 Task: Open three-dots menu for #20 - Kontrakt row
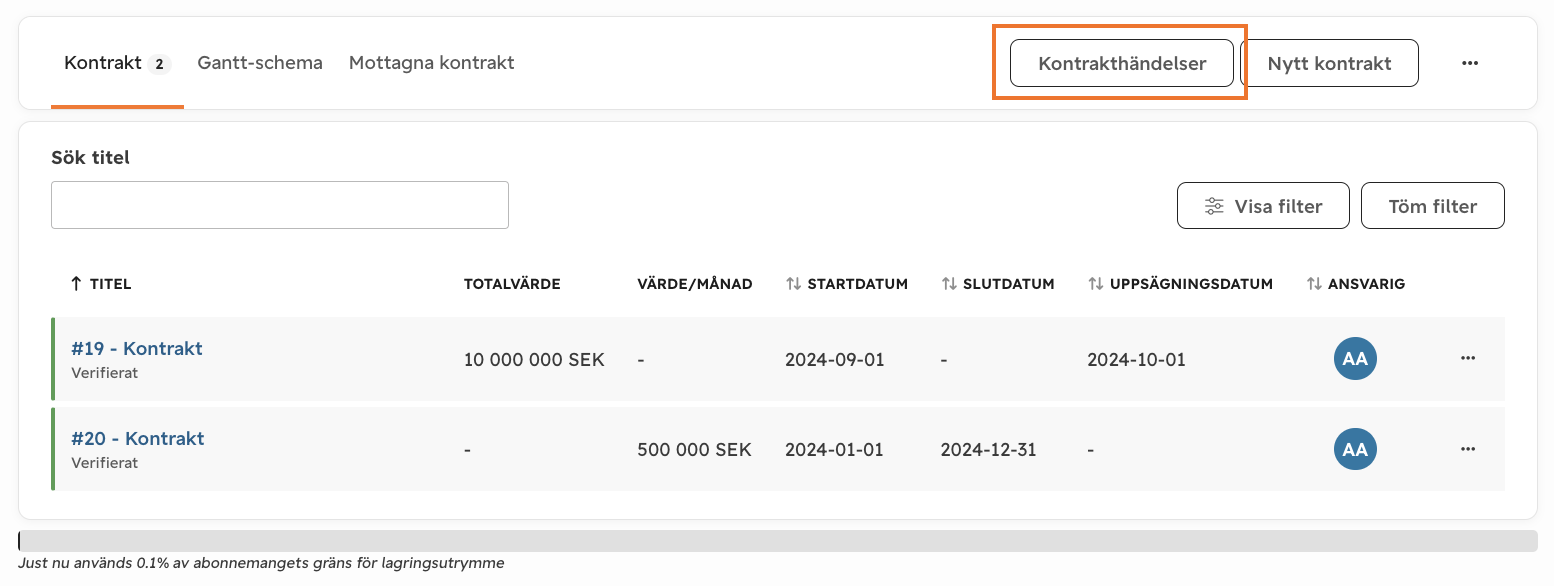click(x=1468, y=449)
